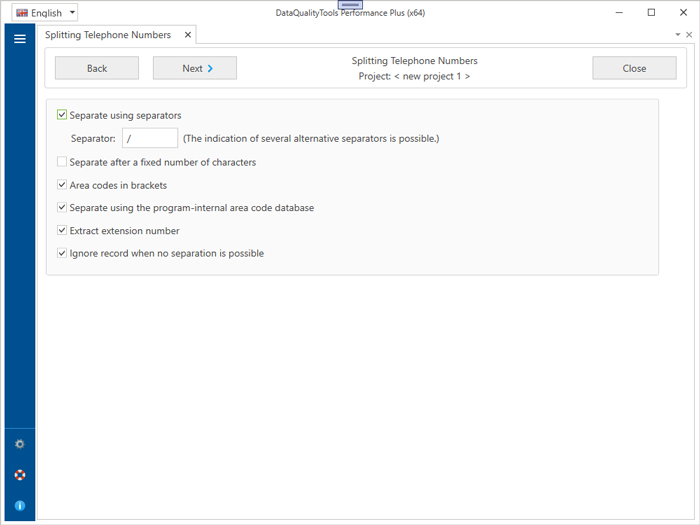Enable Separate after a fixed number of characters

click(63, 162)
